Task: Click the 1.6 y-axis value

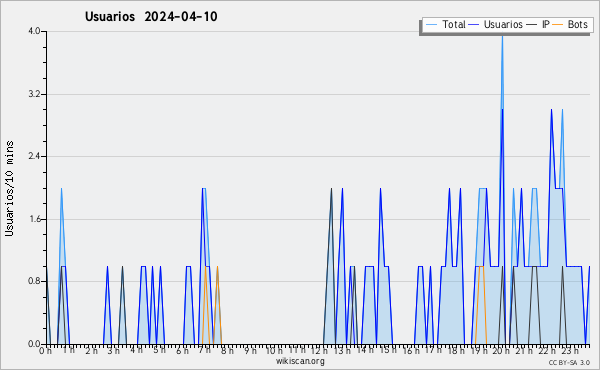Action: (34, 219)
